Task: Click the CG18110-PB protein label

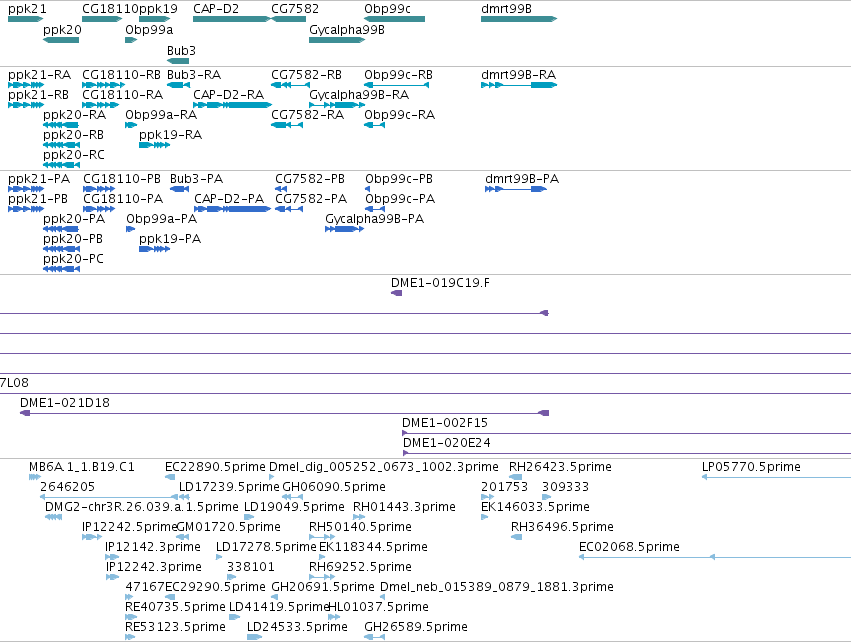Action: tap(122, 179)
